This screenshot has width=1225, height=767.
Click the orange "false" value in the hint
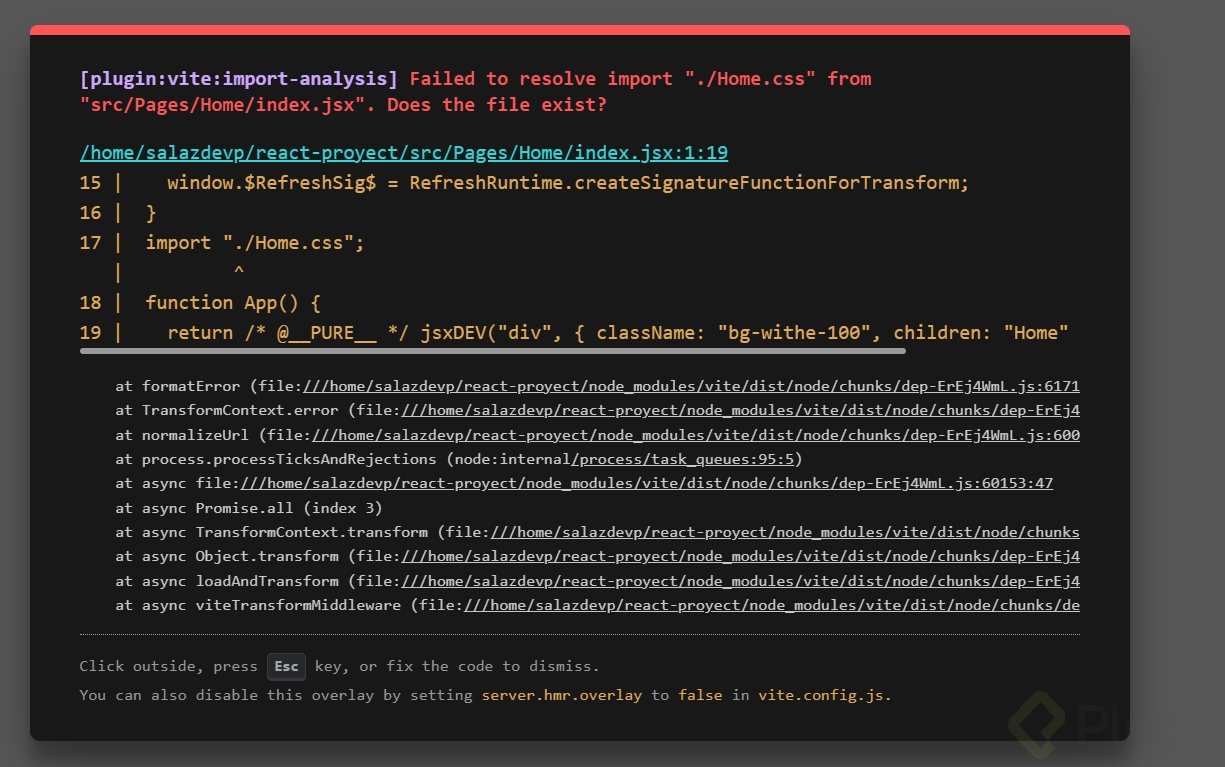(700, 694)
